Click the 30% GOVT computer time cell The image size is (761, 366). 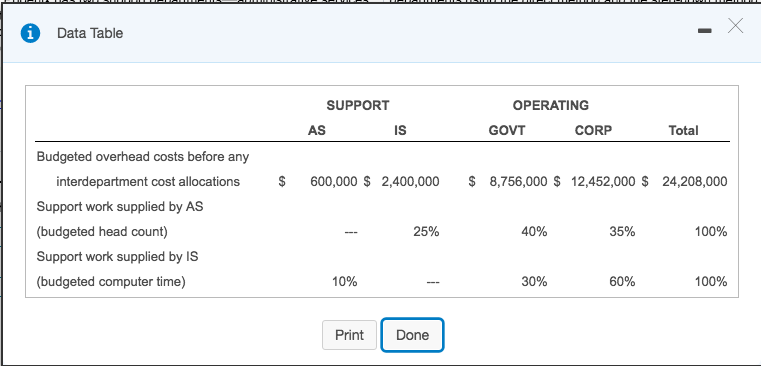click(x=534, y=282)
